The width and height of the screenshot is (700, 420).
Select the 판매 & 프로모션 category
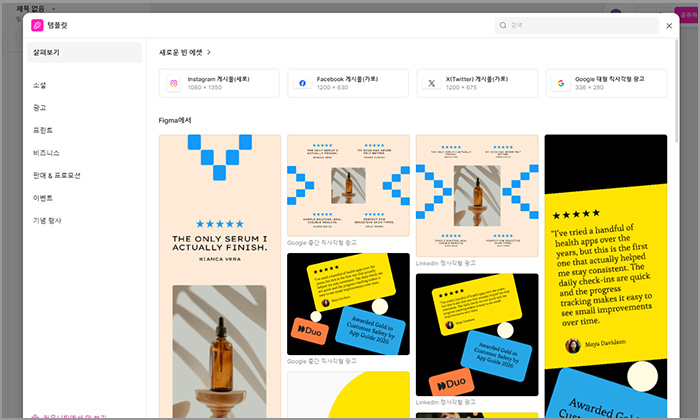56,175
